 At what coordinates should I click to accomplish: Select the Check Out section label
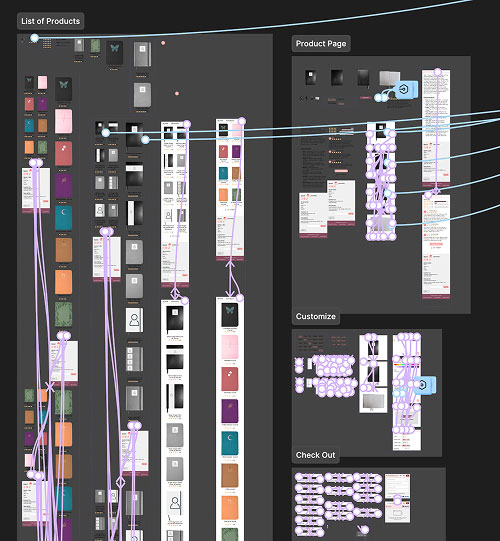[315, 455]
